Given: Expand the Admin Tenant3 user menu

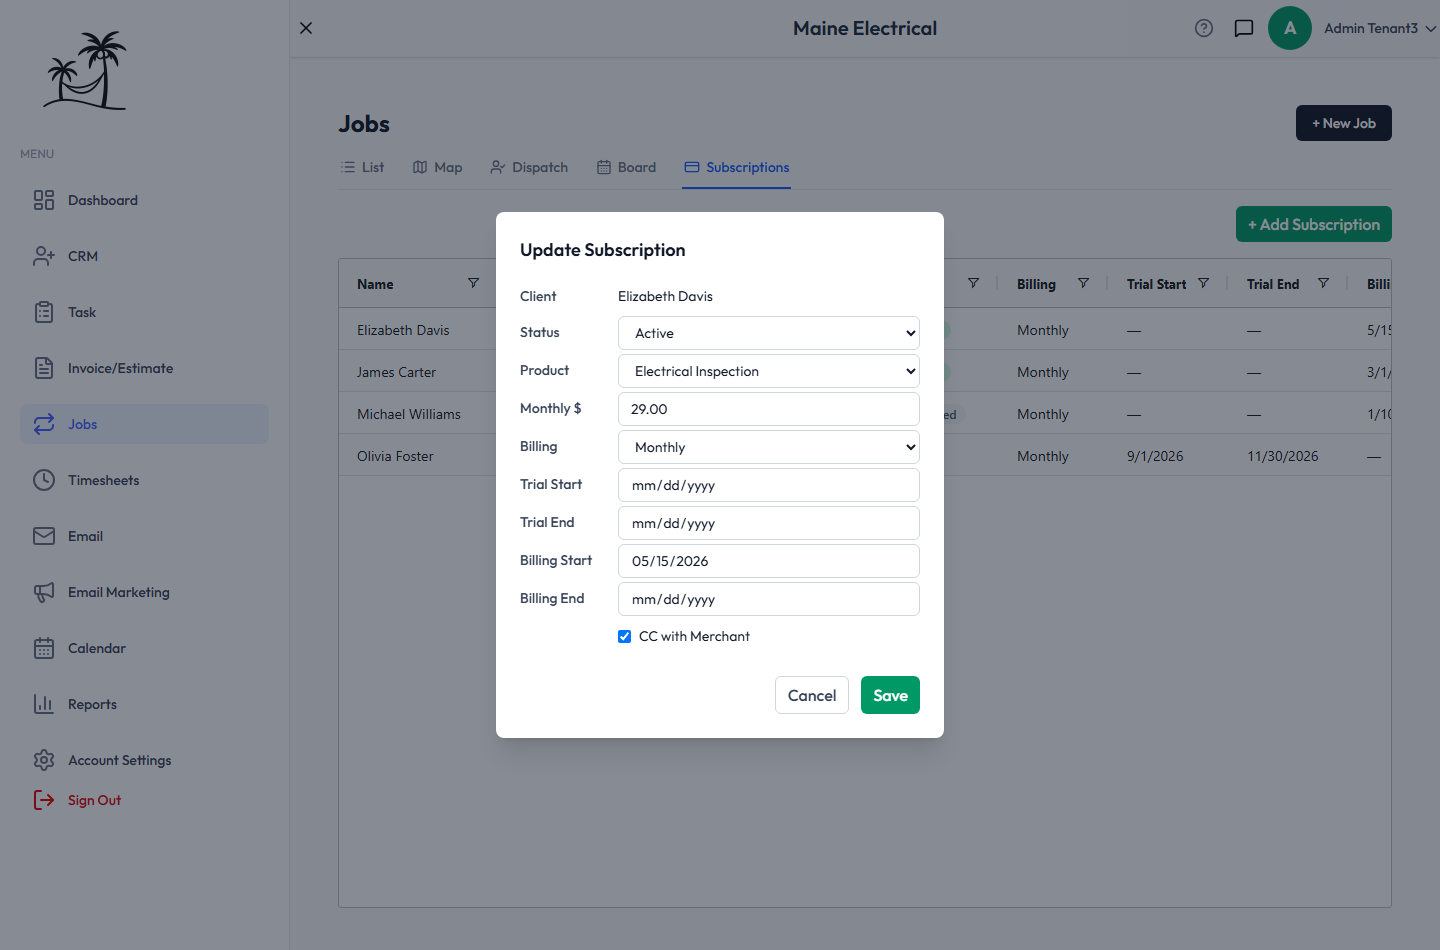Looking at the screenshot, I should (1379, 28).
